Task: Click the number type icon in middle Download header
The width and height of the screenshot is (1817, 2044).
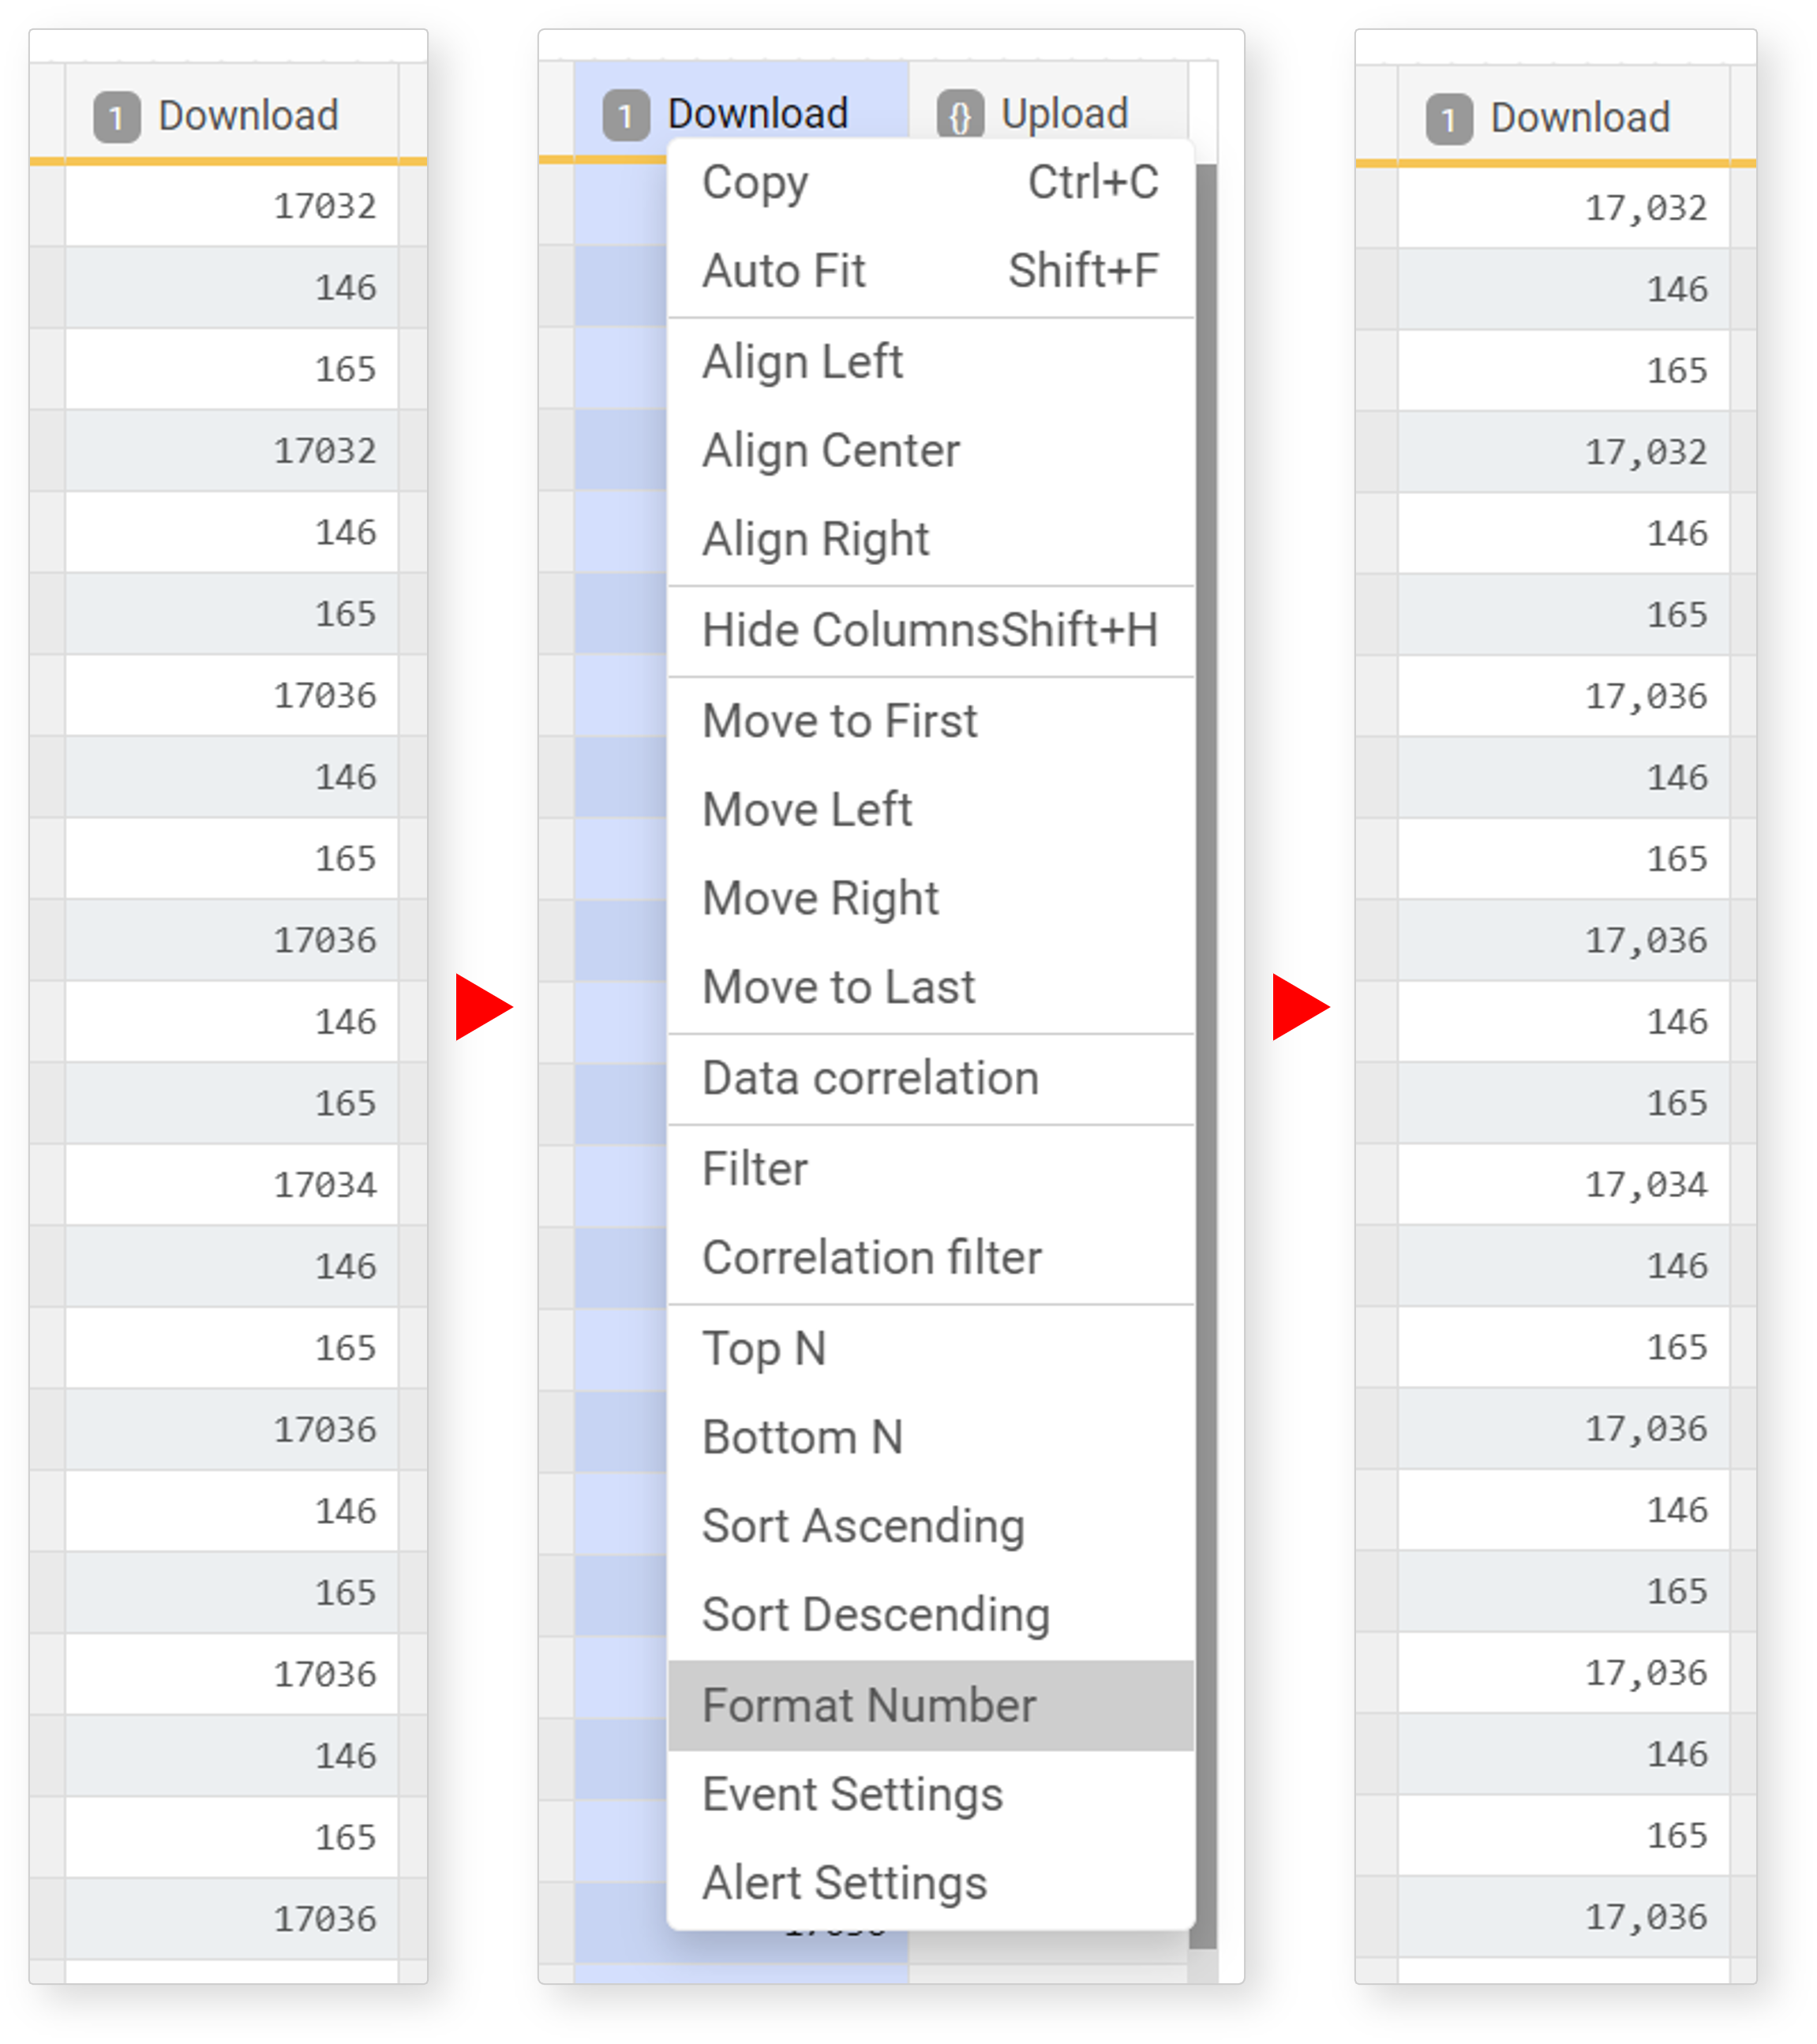Action: [x=626, y=116]
